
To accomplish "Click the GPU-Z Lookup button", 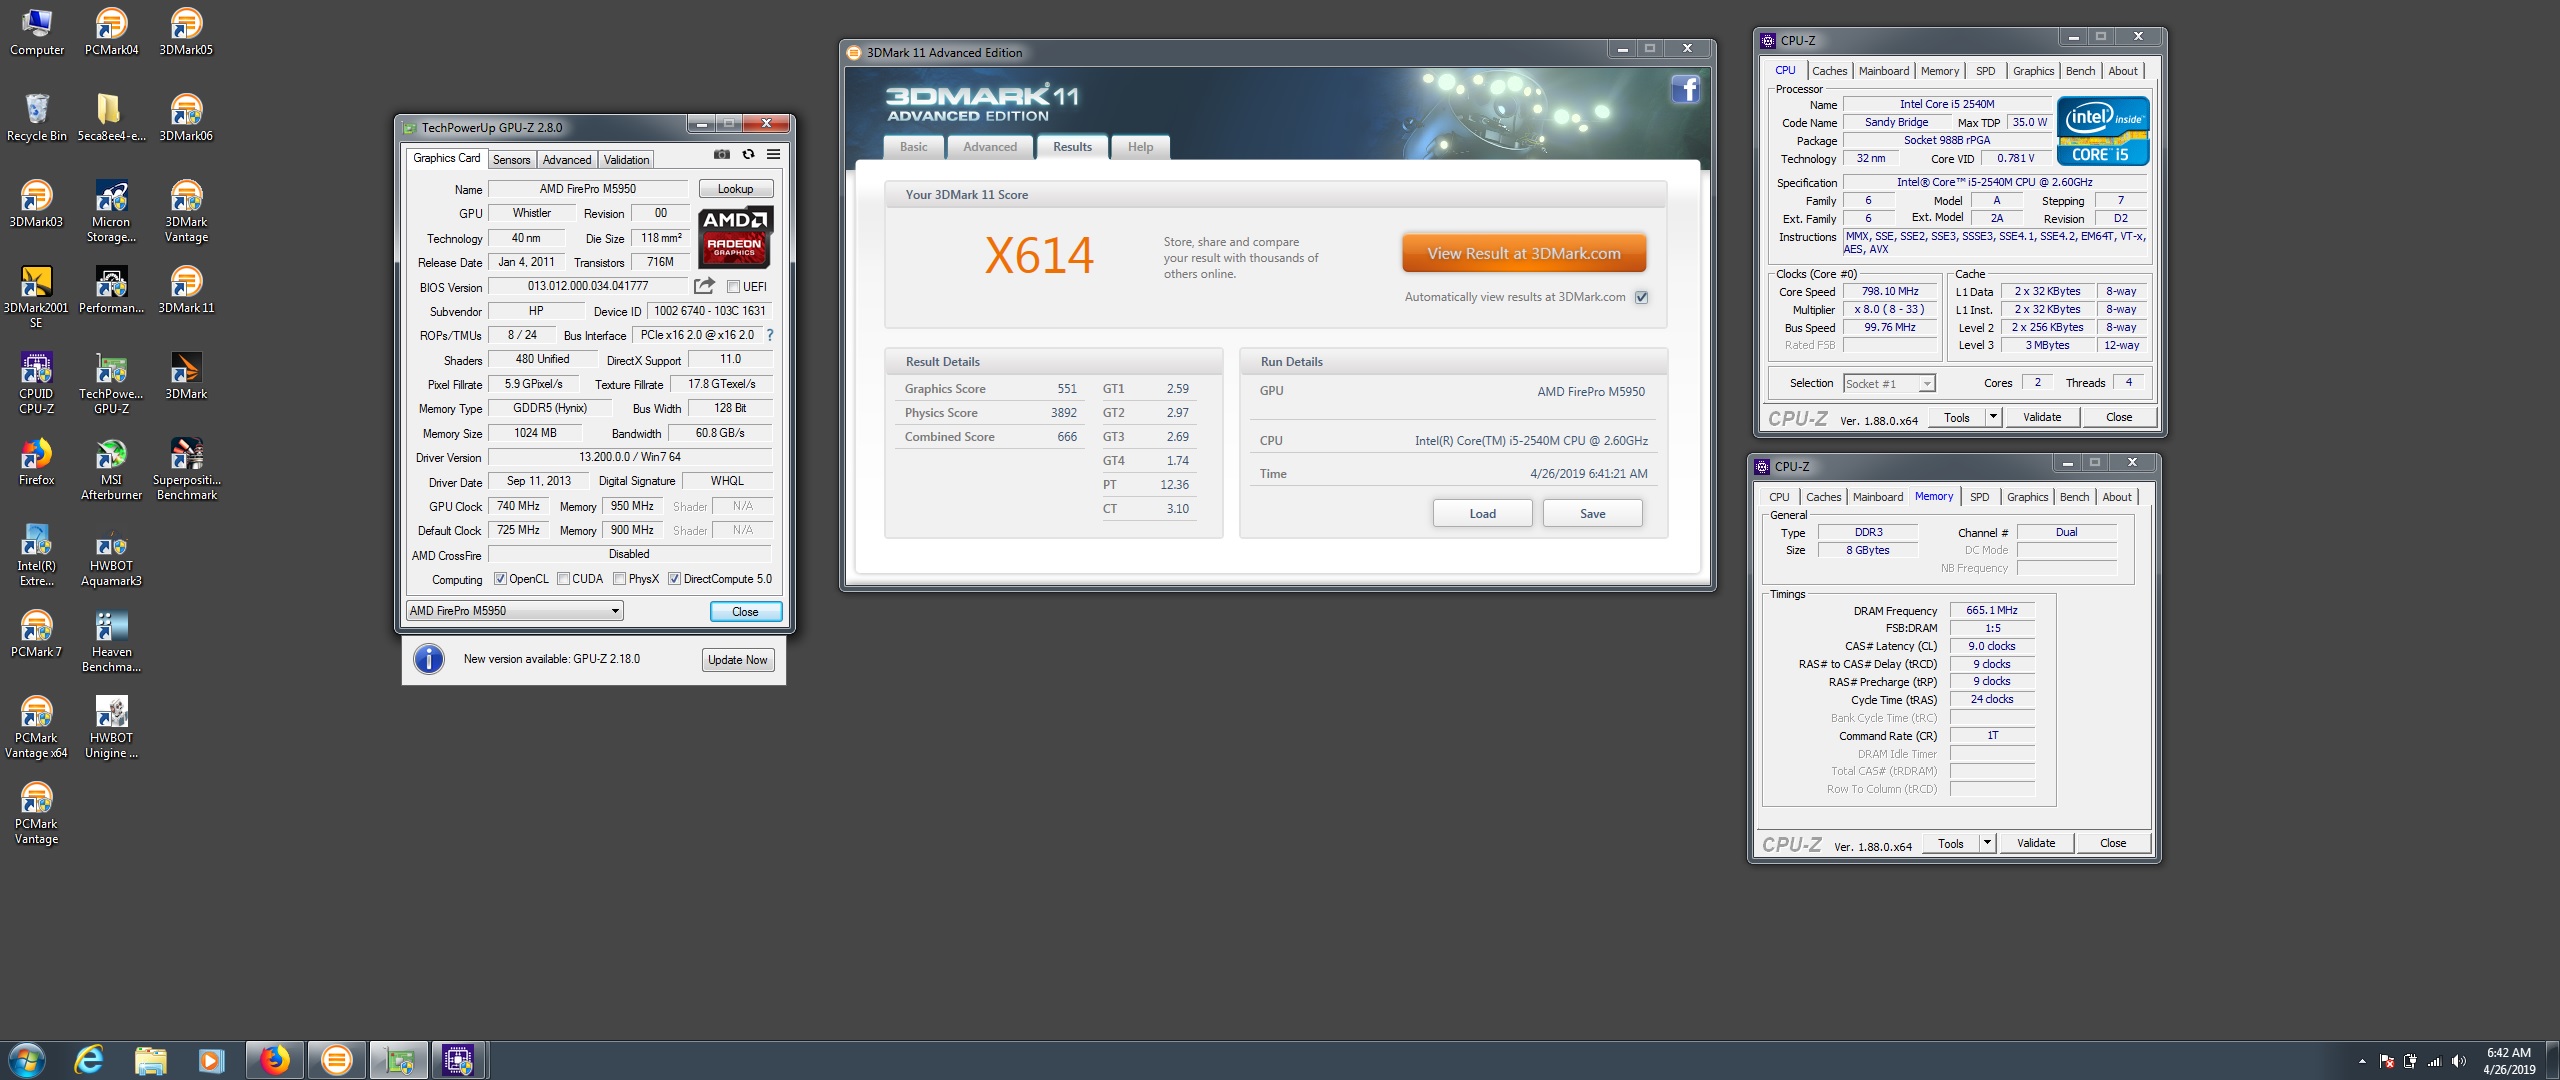I will [x=735, y=189].
